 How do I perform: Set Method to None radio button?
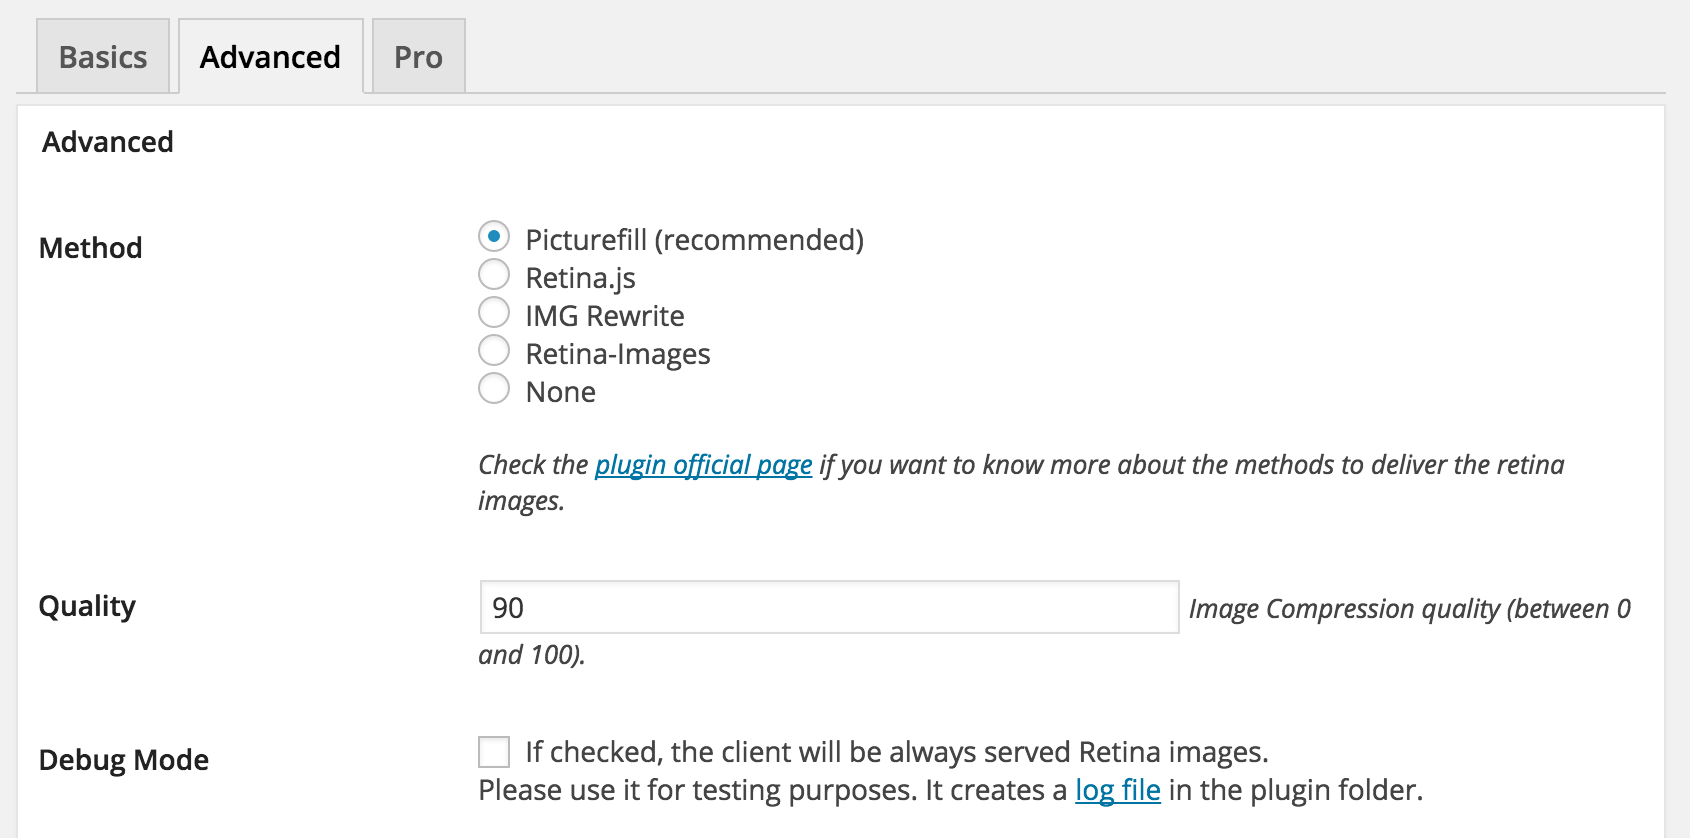[494, 389]
